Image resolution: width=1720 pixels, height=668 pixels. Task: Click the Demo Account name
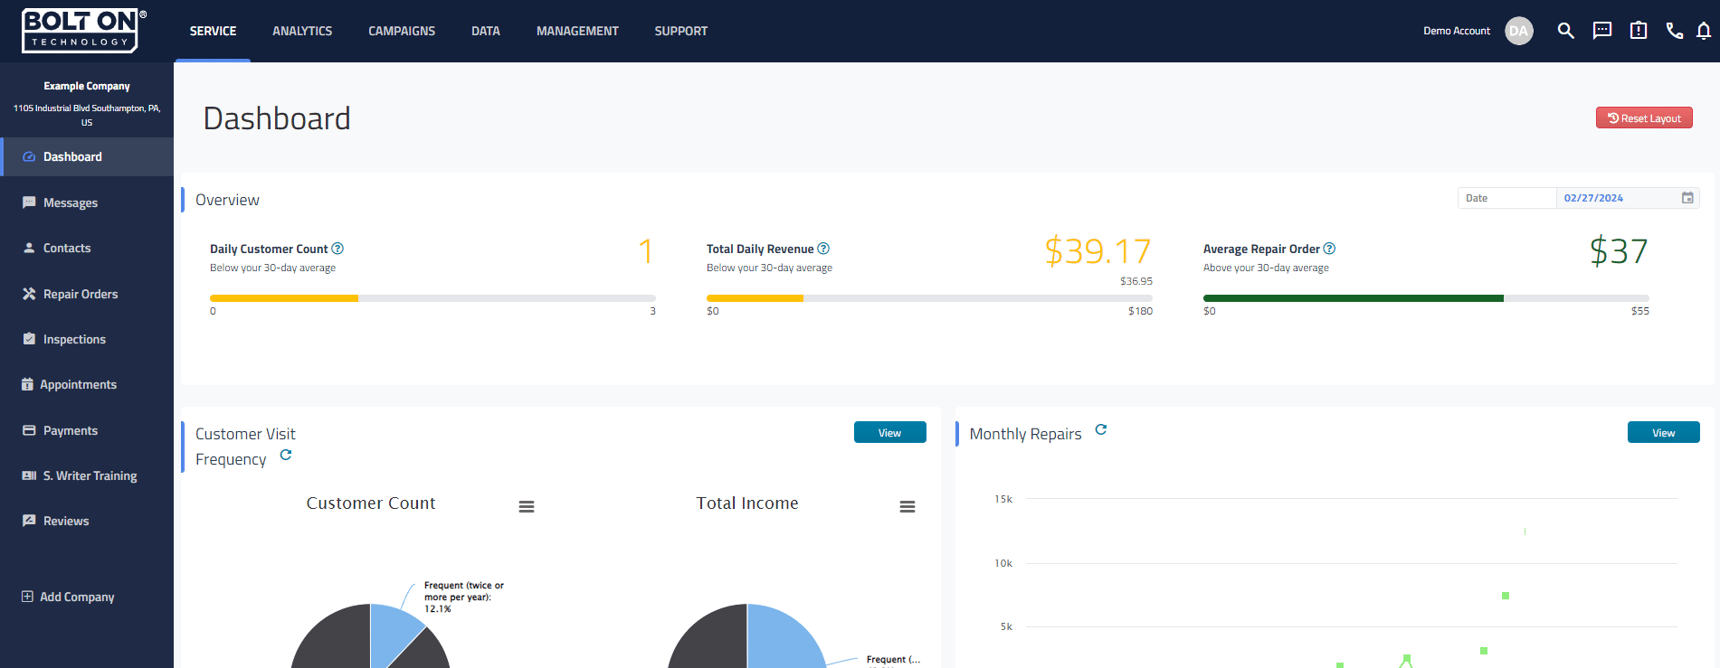[1456, 31]
